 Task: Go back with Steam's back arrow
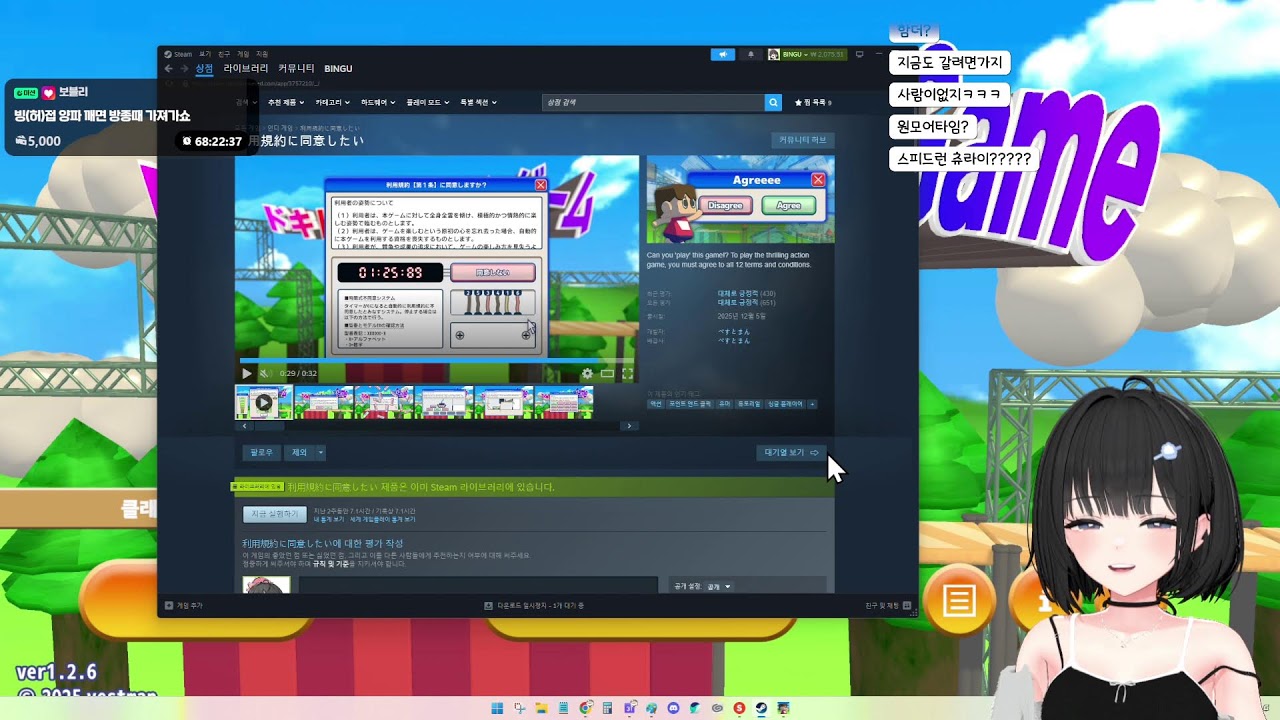[169, 69]
